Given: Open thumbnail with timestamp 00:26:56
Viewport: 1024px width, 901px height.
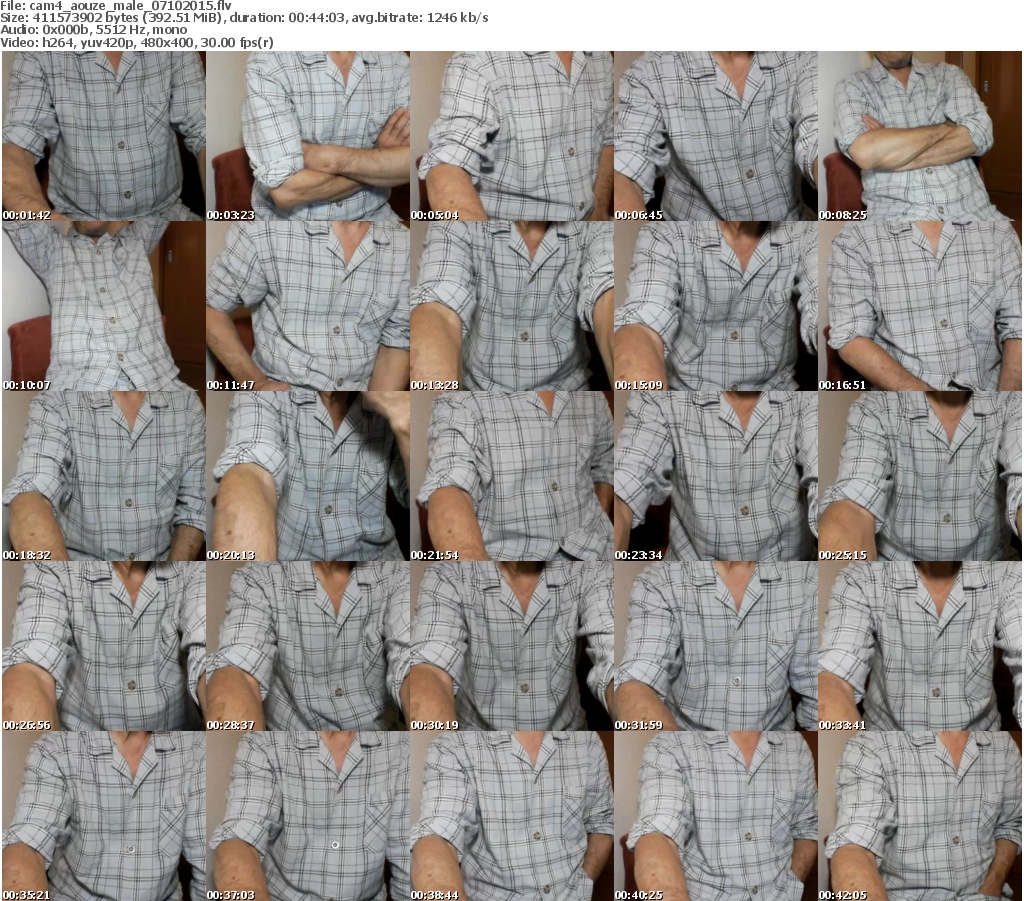Looking at the screenshot, I should point(104,646).
